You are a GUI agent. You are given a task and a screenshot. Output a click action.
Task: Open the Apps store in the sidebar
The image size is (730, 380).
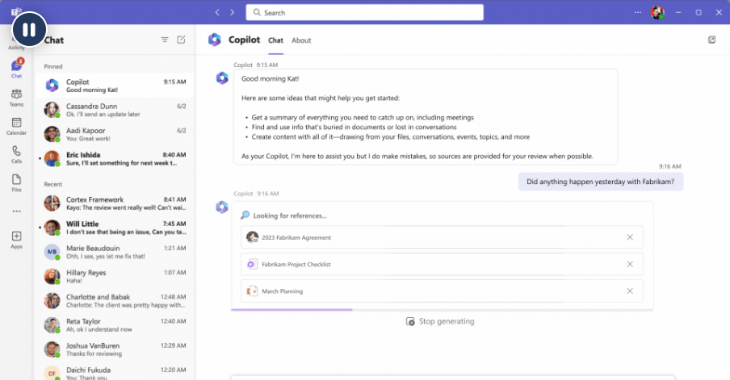(x=16, y=239)
